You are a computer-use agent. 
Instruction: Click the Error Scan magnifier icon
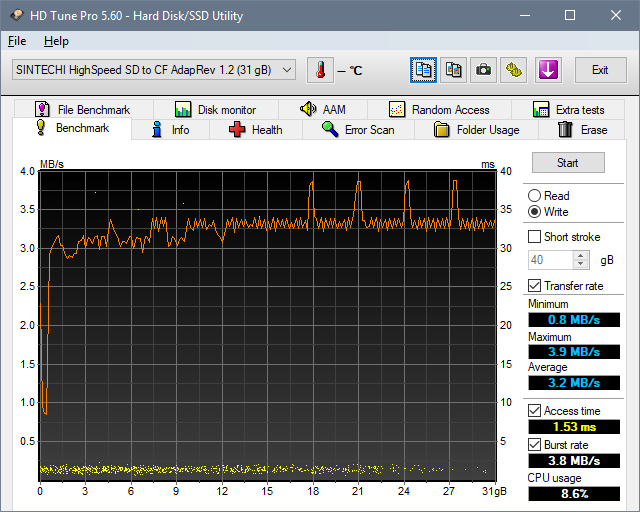[x=330, y=129]
